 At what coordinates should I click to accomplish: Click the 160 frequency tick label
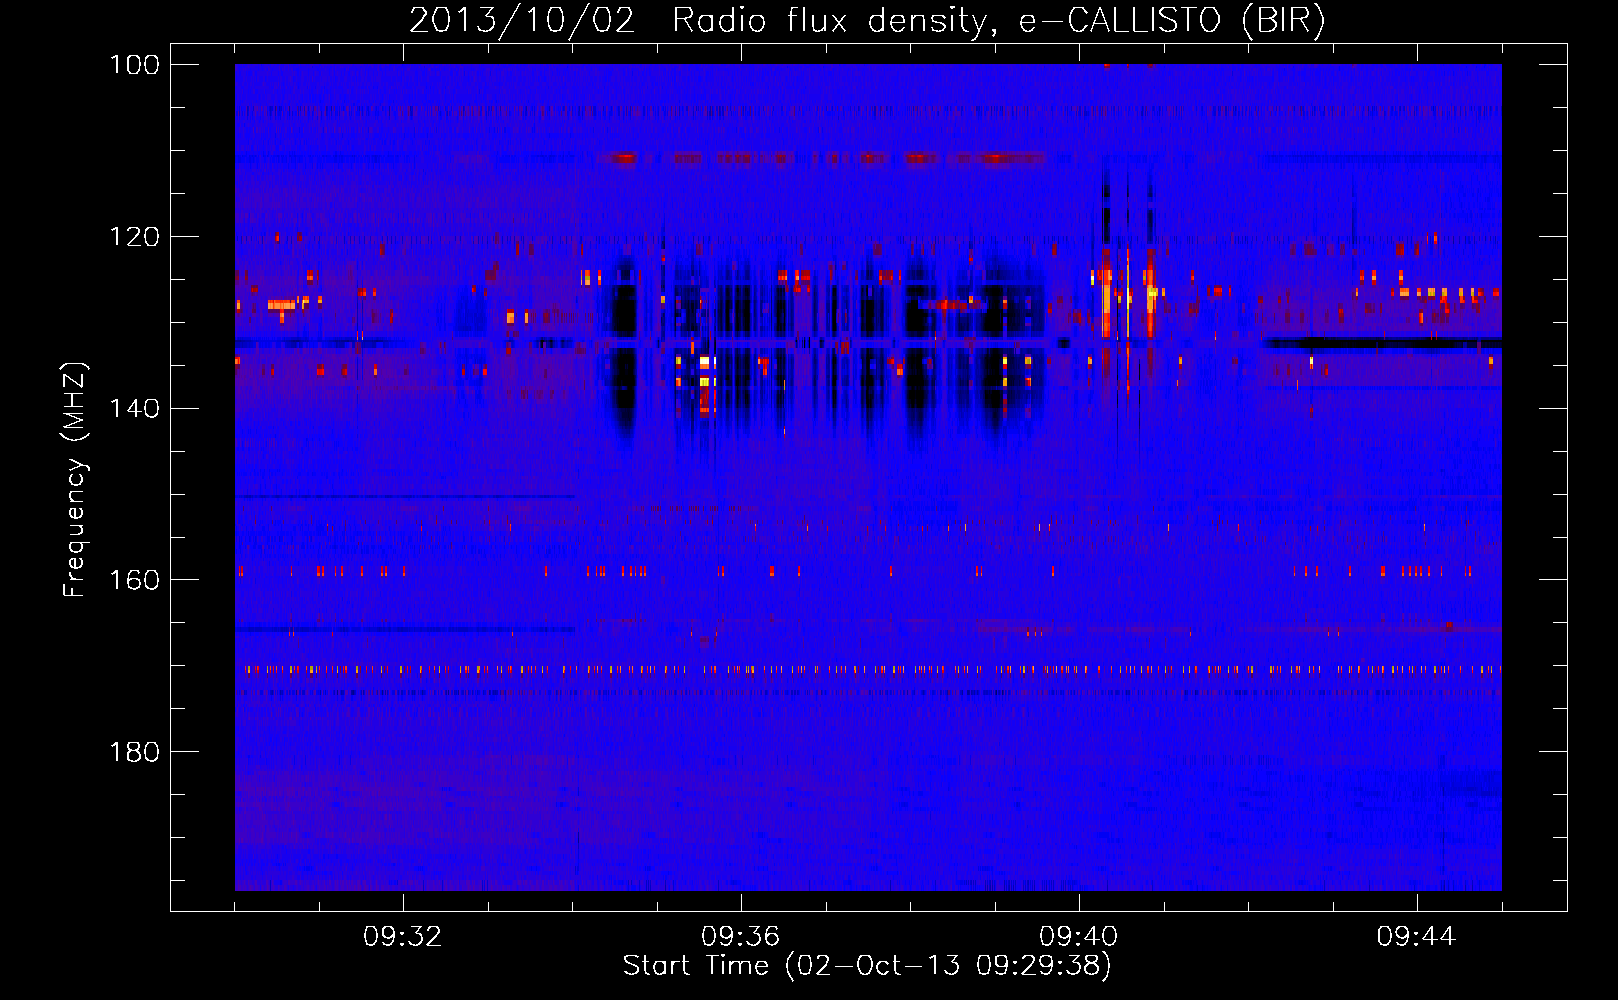[x=134, y=580]
